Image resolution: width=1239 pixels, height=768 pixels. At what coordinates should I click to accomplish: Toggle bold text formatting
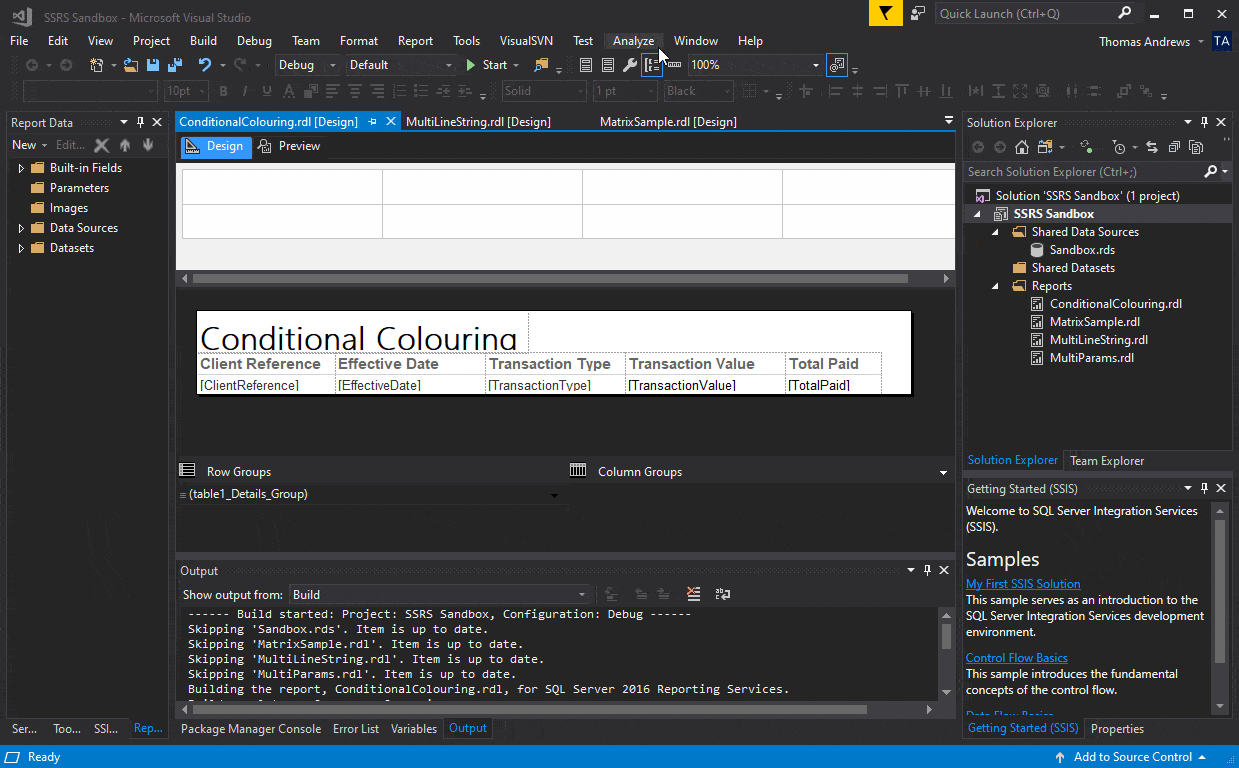click(223, 91)
